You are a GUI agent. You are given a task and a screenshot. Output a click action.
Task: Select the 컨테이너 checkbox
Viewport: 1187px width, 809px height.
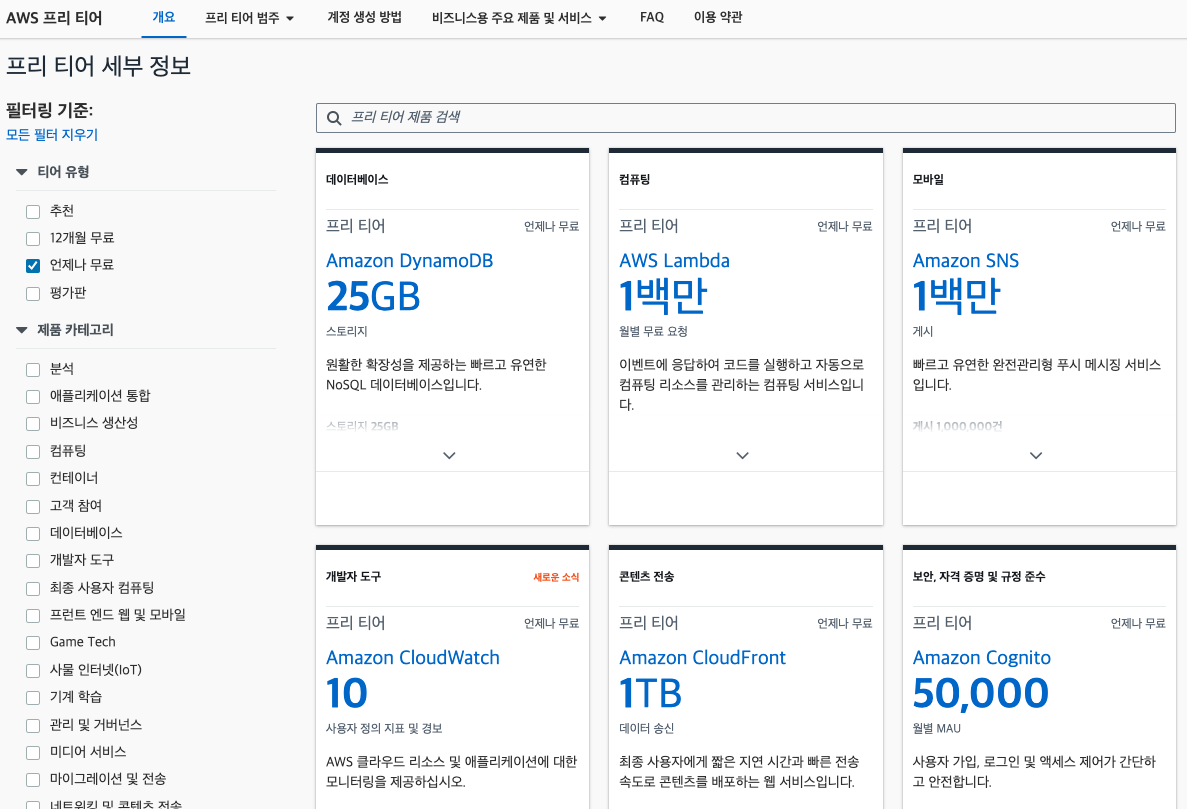coord(33,479)
